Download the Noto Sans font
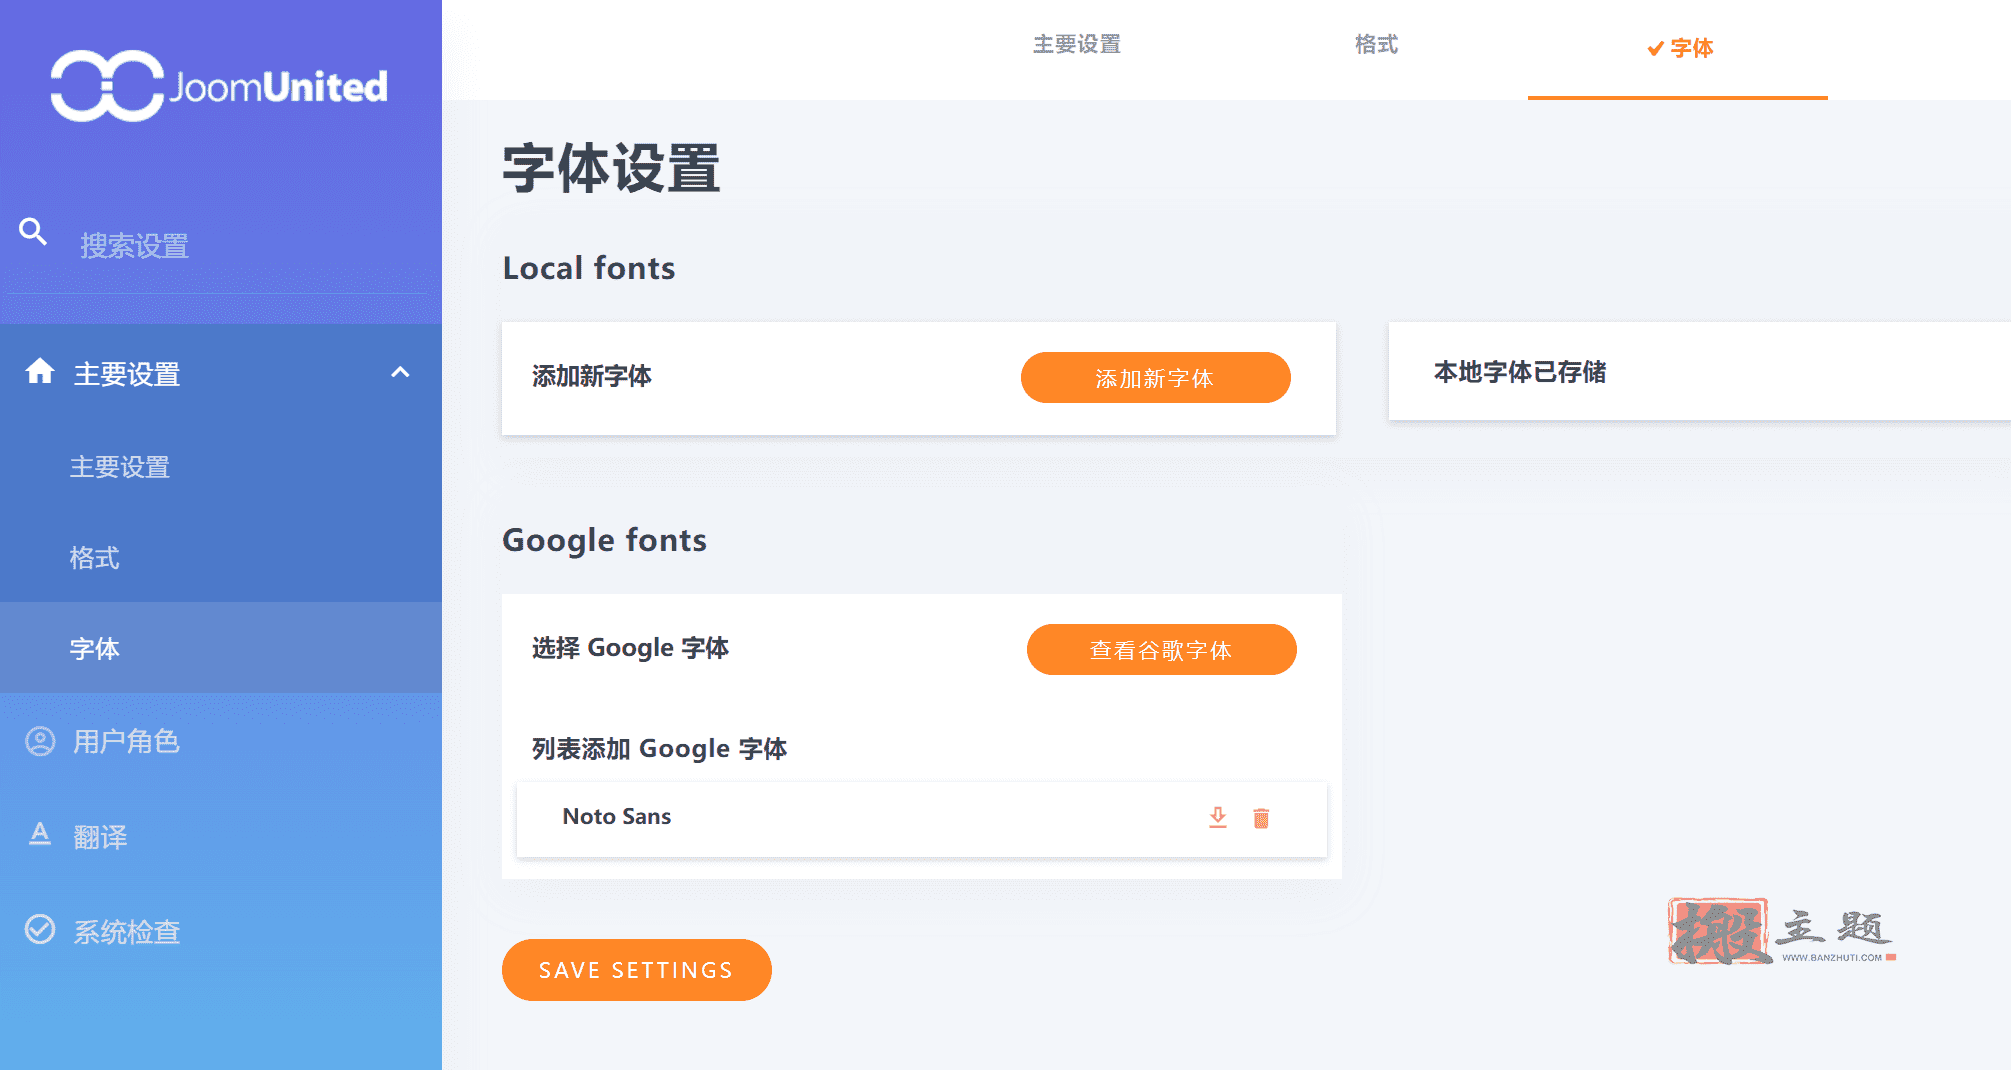Image resolution: width=2011 pixels, height=1070 pixels. pyautogui.click(x=1218, y=817)
